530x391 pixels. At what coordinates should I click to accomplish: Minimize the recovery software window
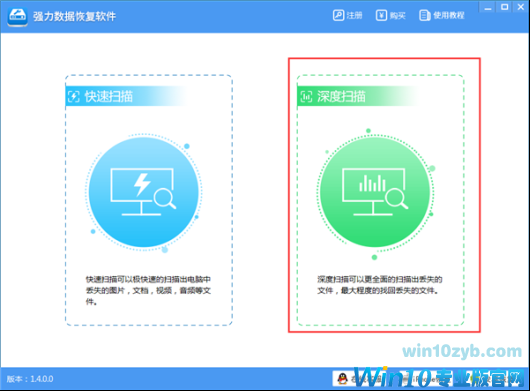(488, 7)
